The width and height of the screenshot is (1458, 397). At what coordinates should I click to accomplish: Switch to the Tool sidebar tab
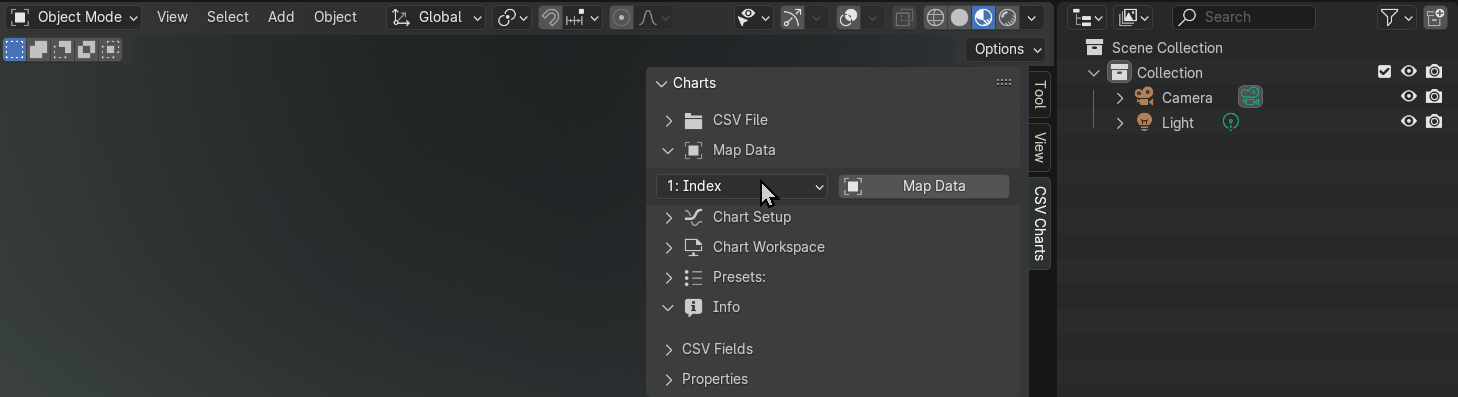coord(1040,95)
